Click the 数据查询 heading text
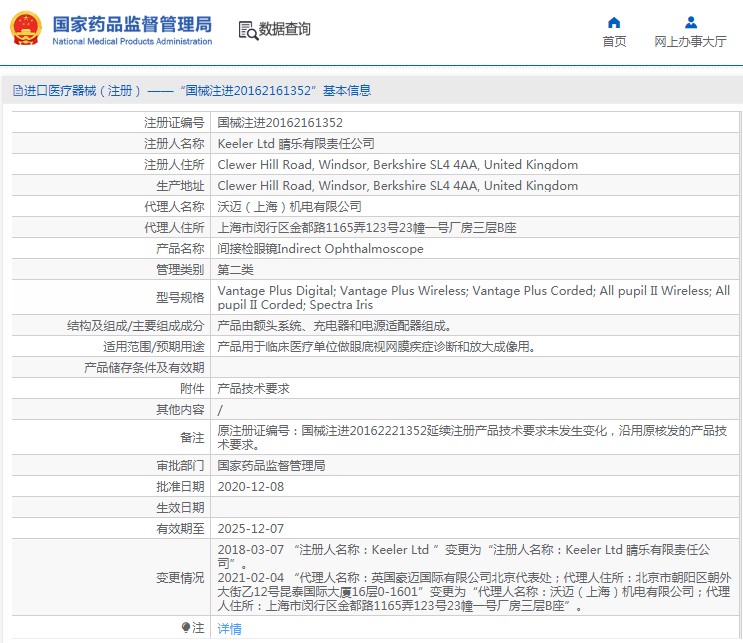Image resolution: width=743 pixels, height=643 pixels. tap(285, 30)
